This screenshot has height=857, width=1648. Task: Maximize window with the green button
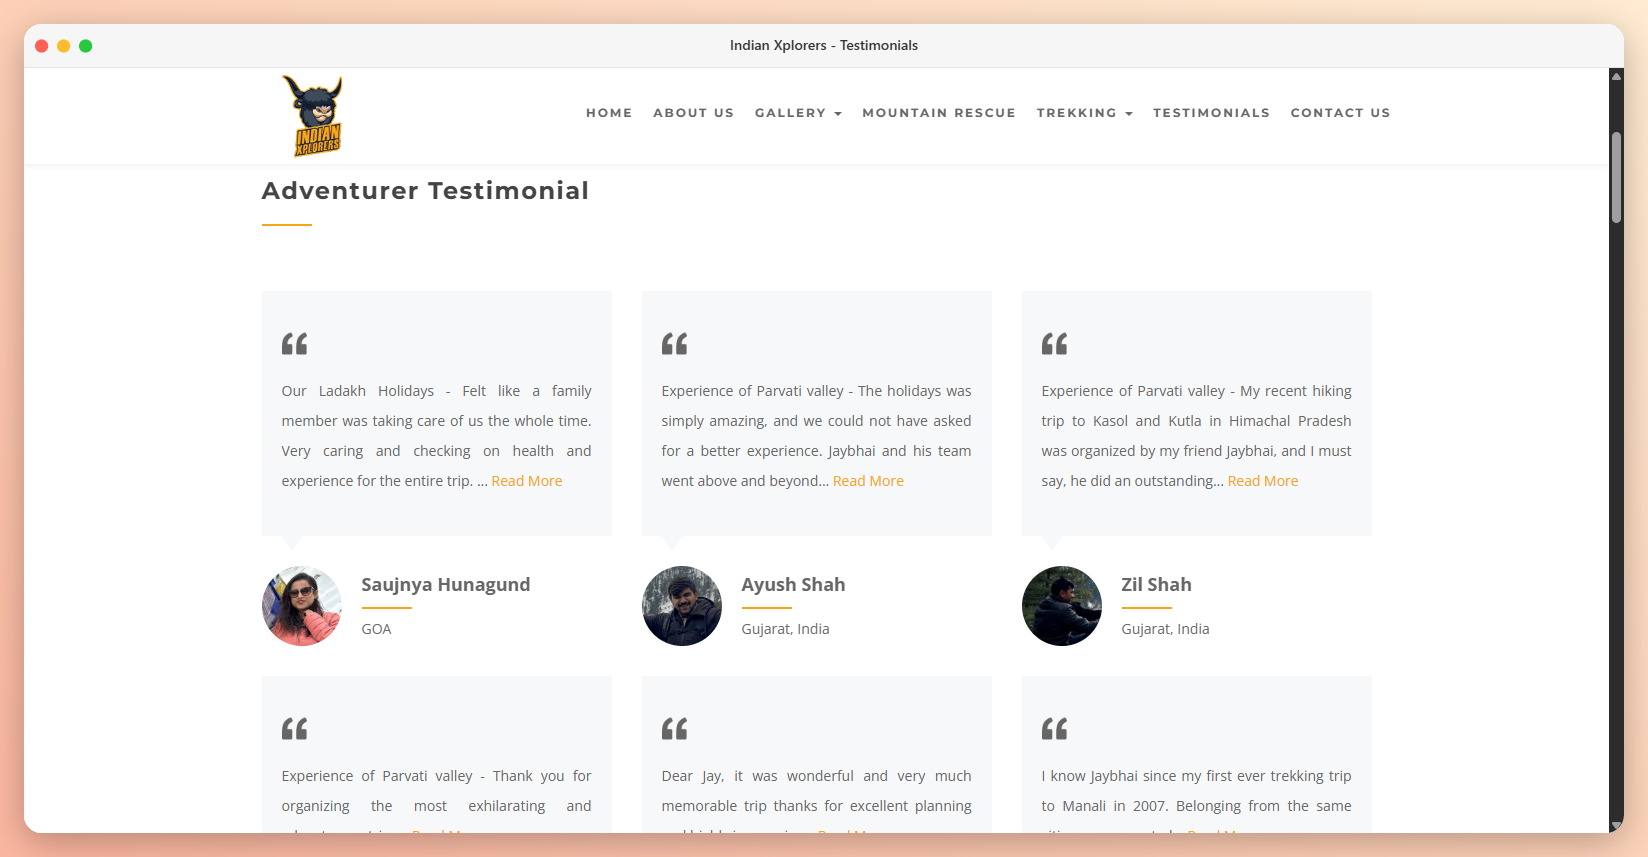[85, 46]
